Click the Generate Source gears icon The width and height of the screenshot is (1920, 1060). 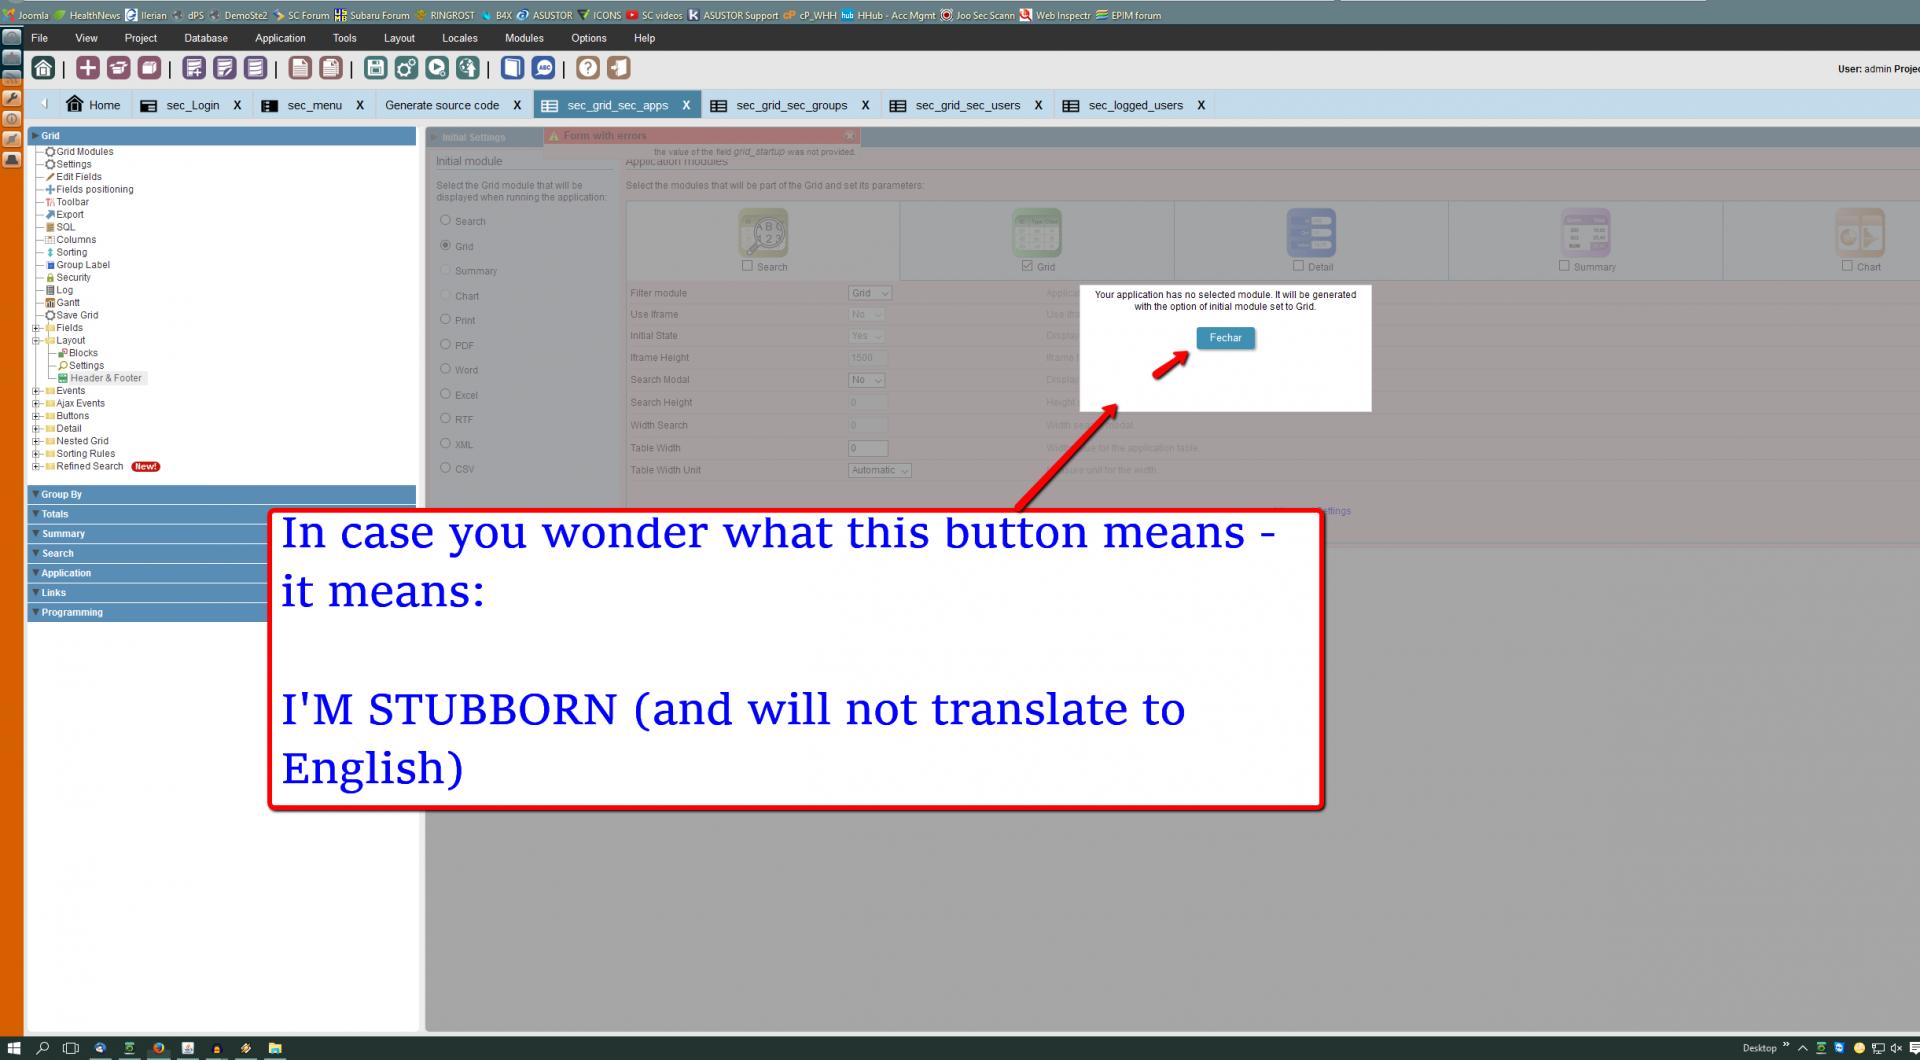pyautogui.click(x=406, y=68)
